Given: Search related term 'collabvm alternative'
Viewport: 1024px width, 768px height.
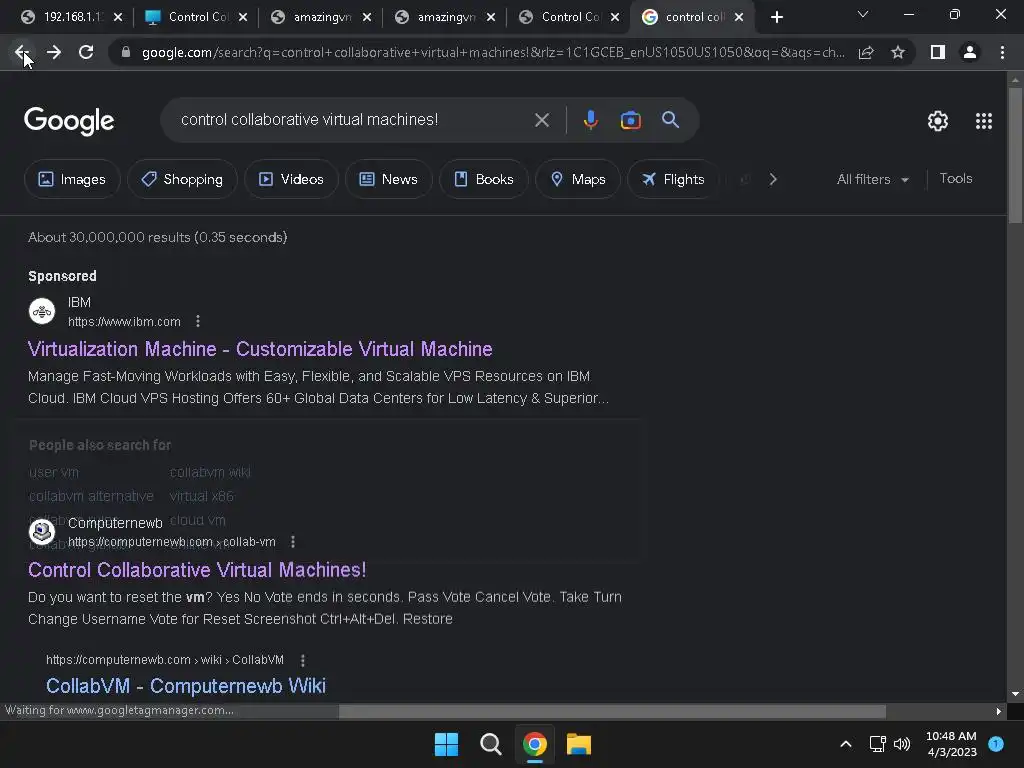Looking at the screenshot, I should point(91,496).
